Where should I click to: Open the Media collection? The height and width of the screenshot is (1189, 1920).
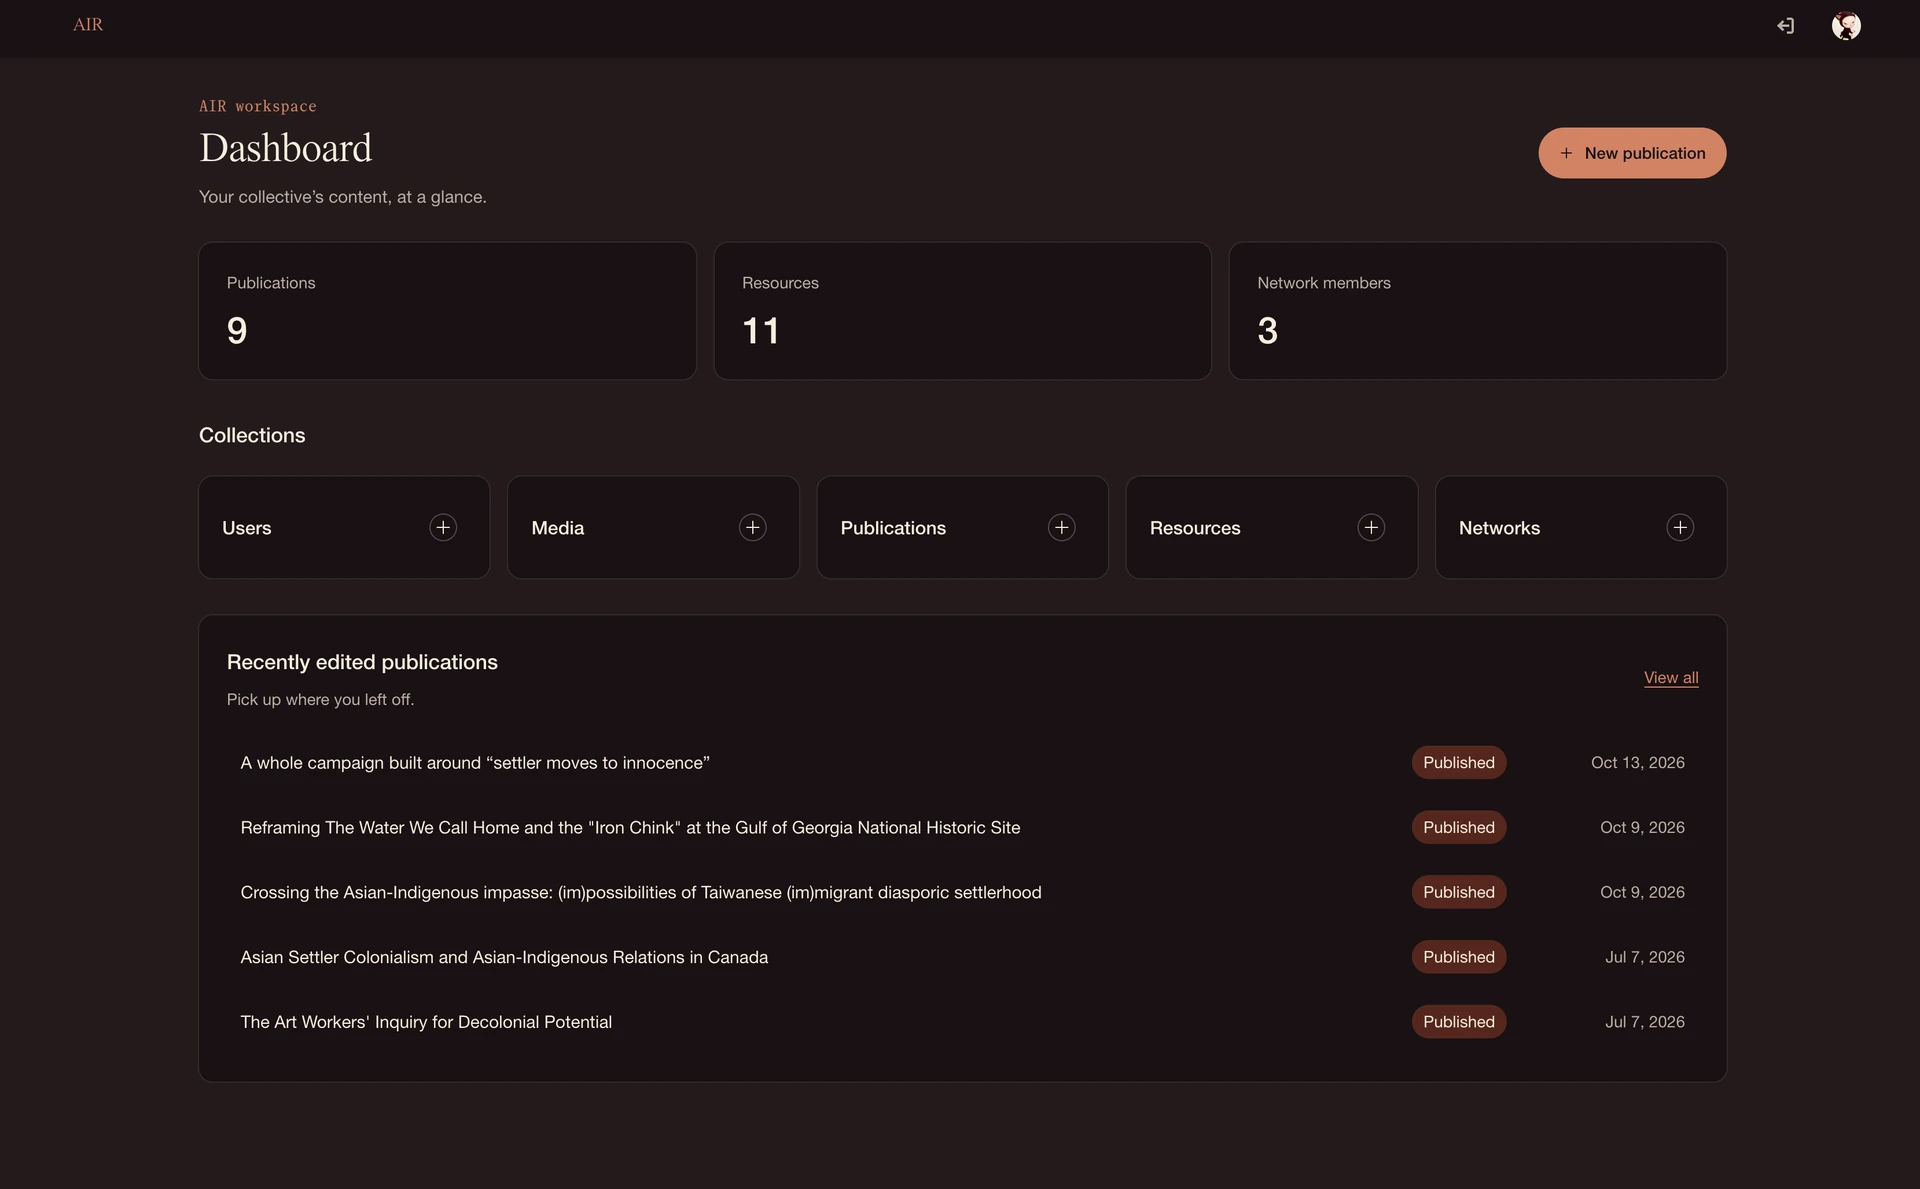653,527
